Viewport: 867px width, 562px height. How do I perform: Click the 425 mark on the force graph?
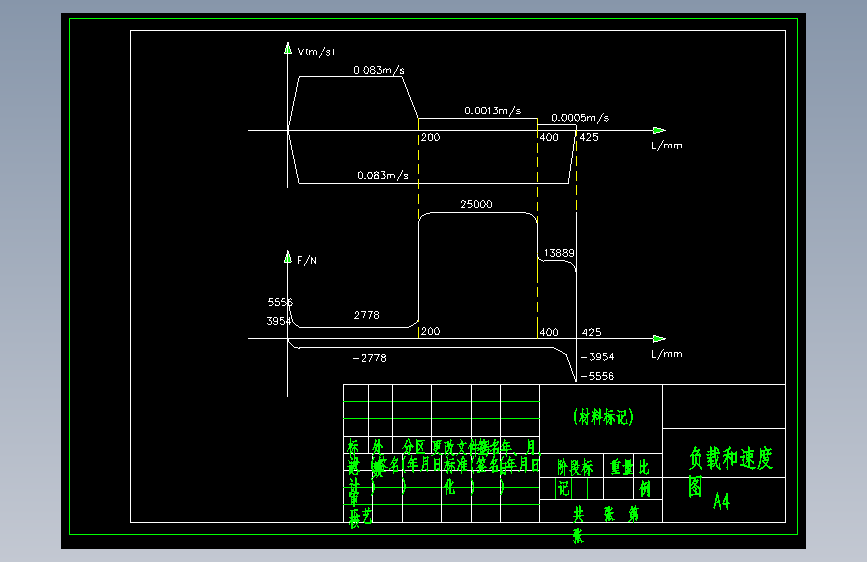tap(591, 332)
